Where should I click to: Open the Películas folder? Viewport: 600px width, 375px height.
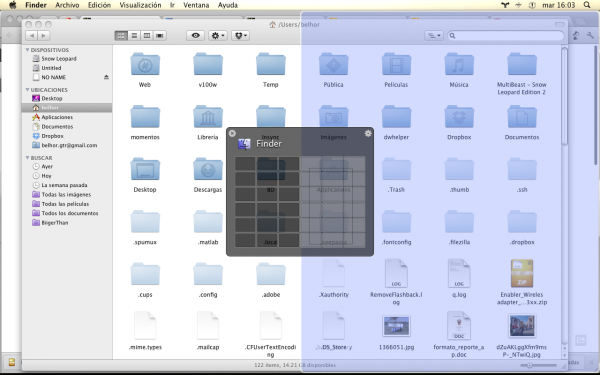(396, 64)
